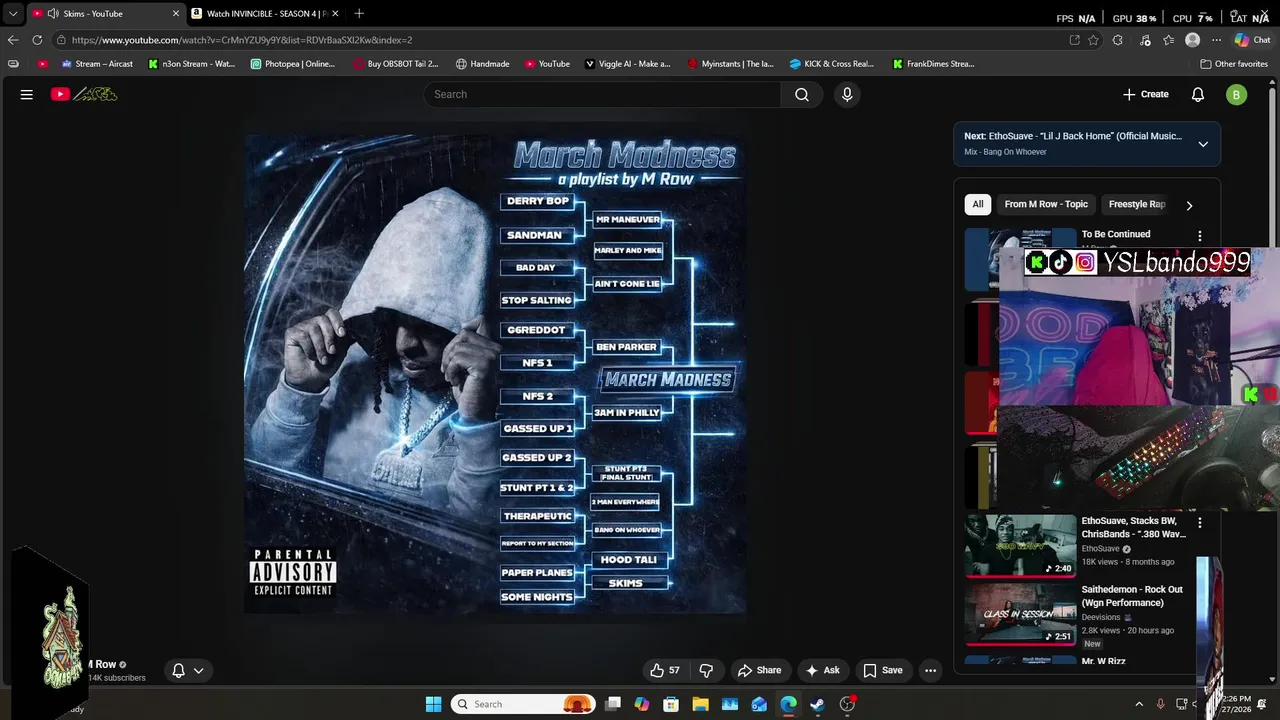This screenshot has width=1280, height=720.
Task: Switch to Watch INVINCIBLE Season 4 tab
Action: [x=266, y=13]
